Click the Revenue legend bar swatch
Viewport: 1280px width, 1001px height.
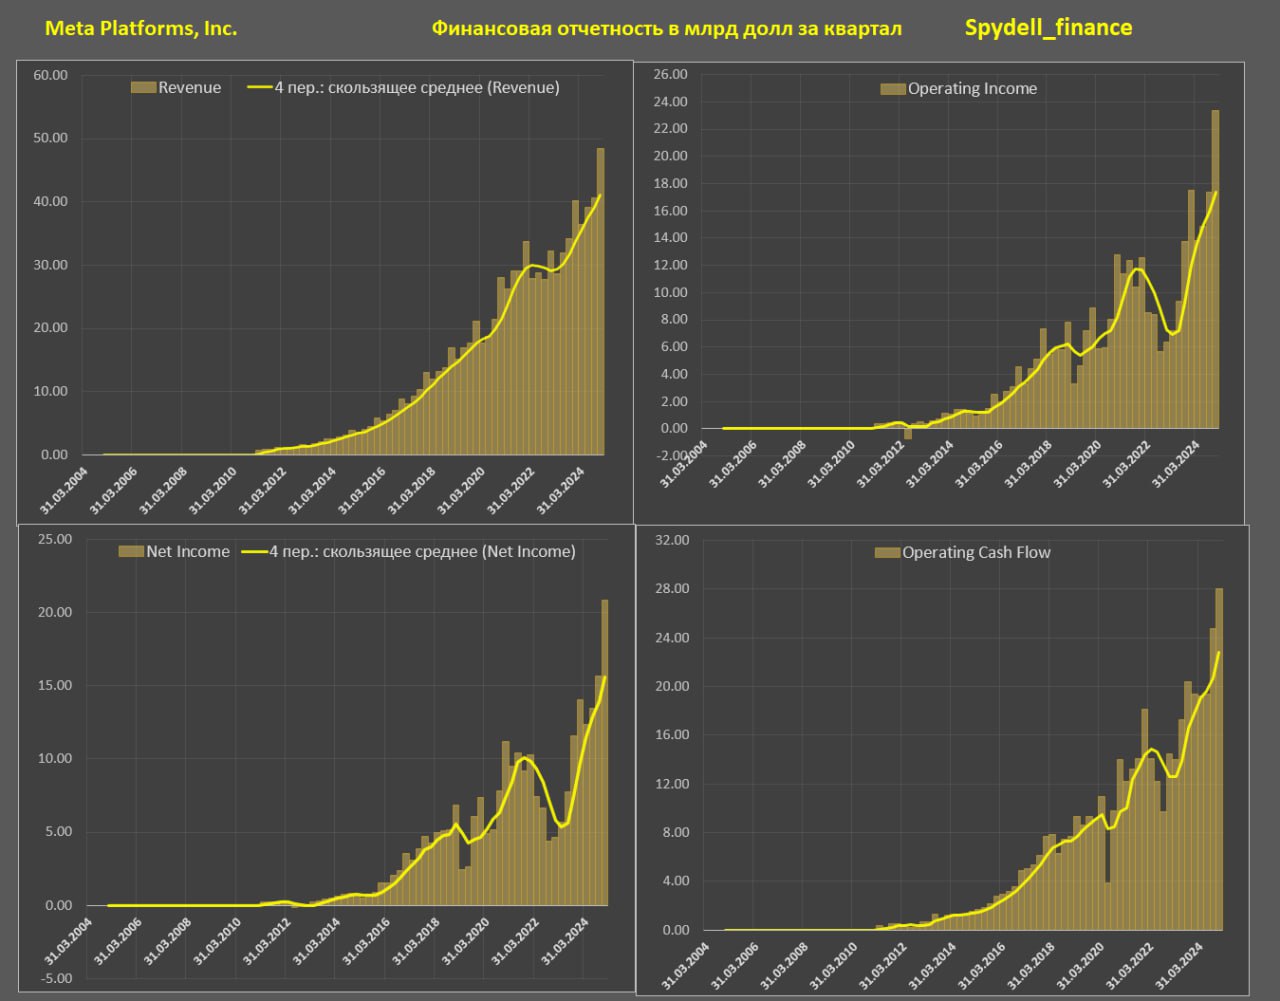(x=143, y=88)
